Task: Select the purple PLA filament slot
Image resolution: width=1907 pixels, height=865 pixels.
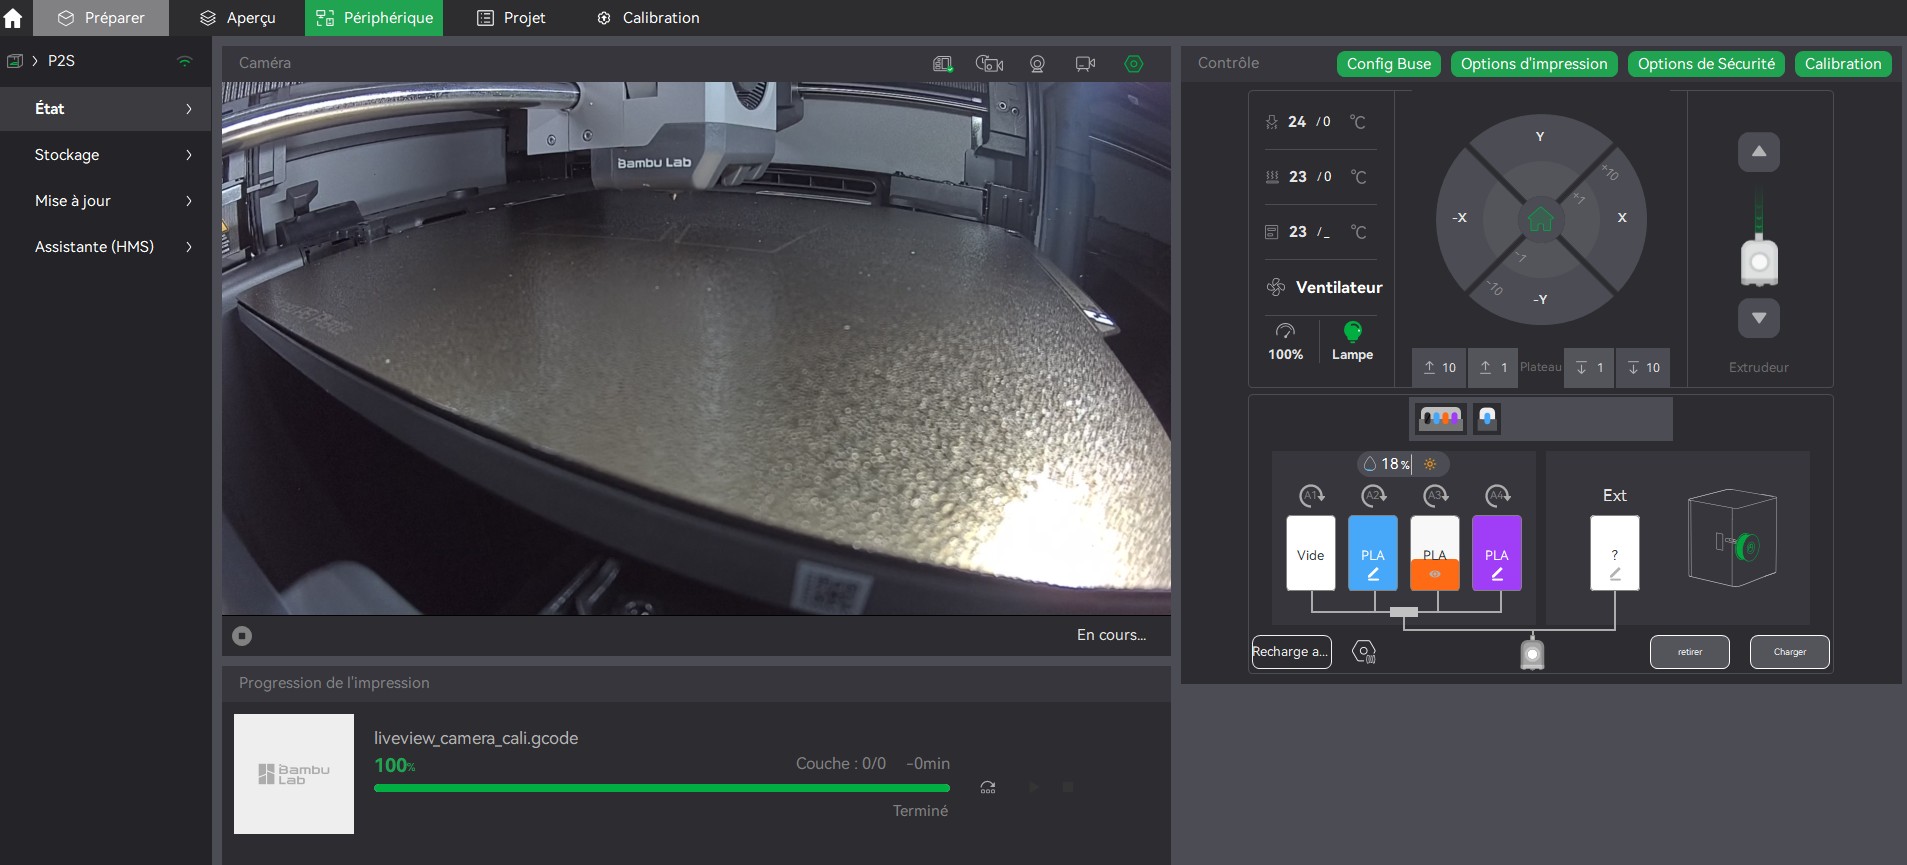Action: 1496,553
